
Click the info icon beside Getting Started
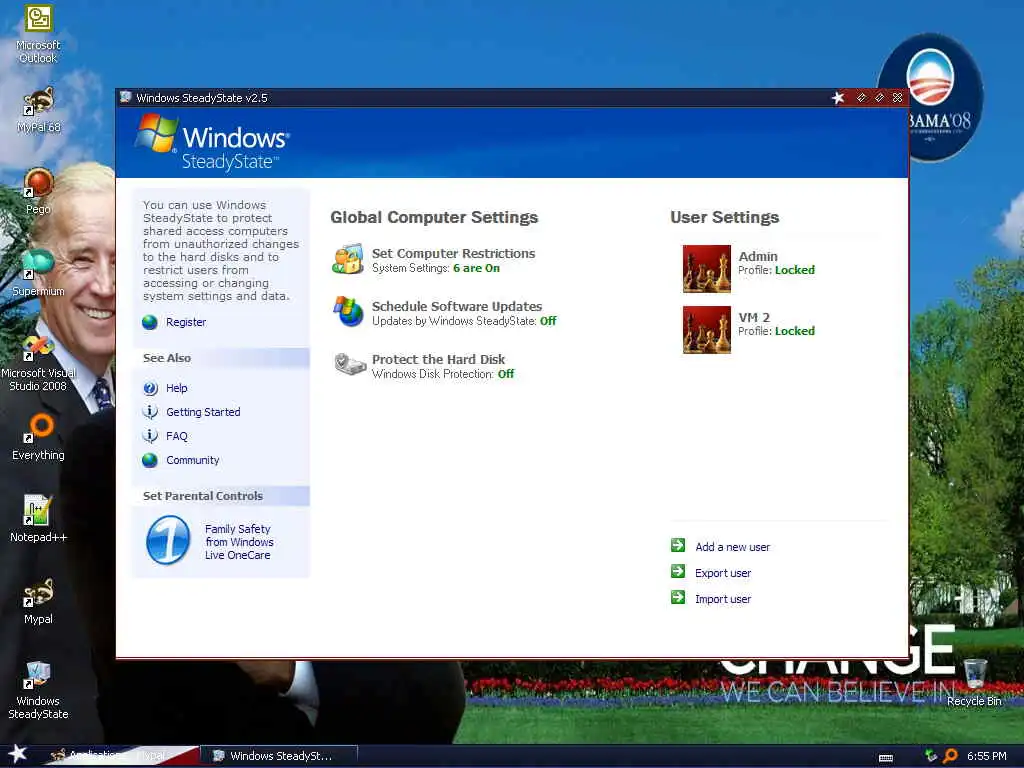pyautogui.click(x=150, y=412)
